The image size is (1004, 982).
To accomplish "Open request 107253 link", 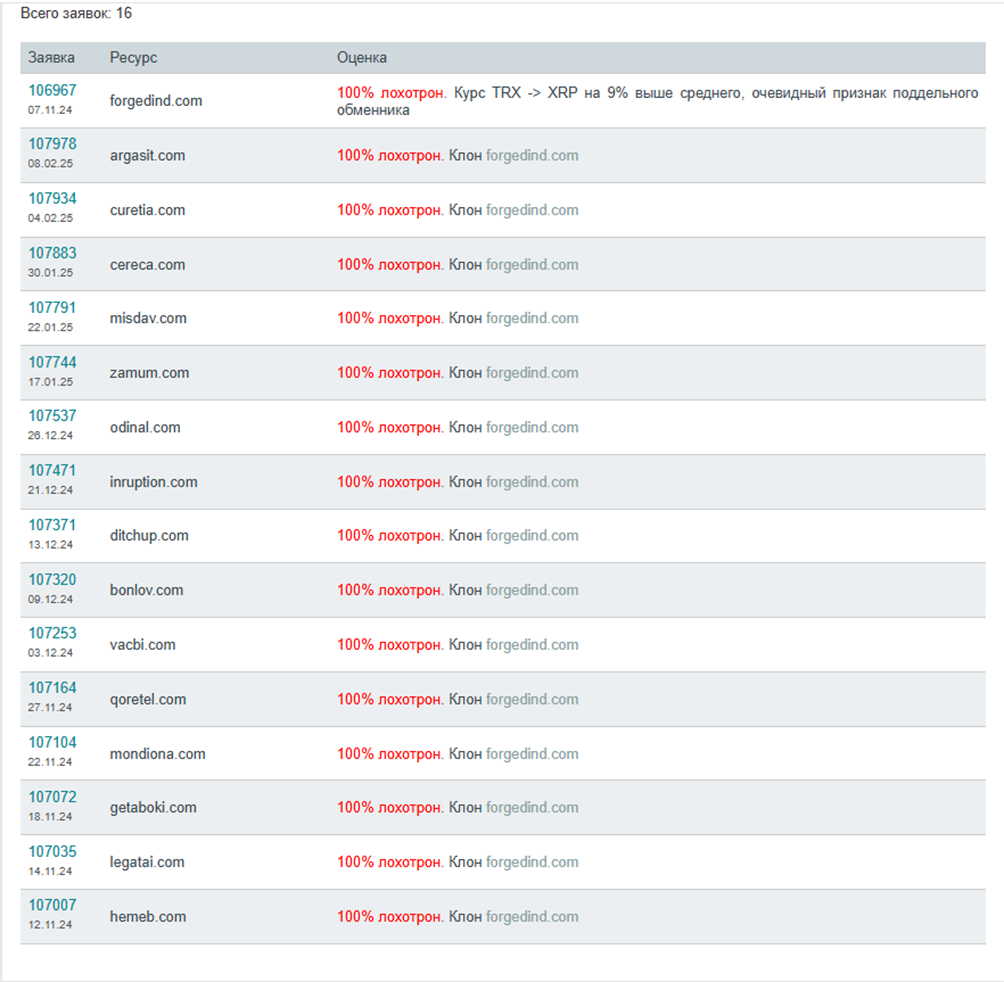I will point(52,633).
